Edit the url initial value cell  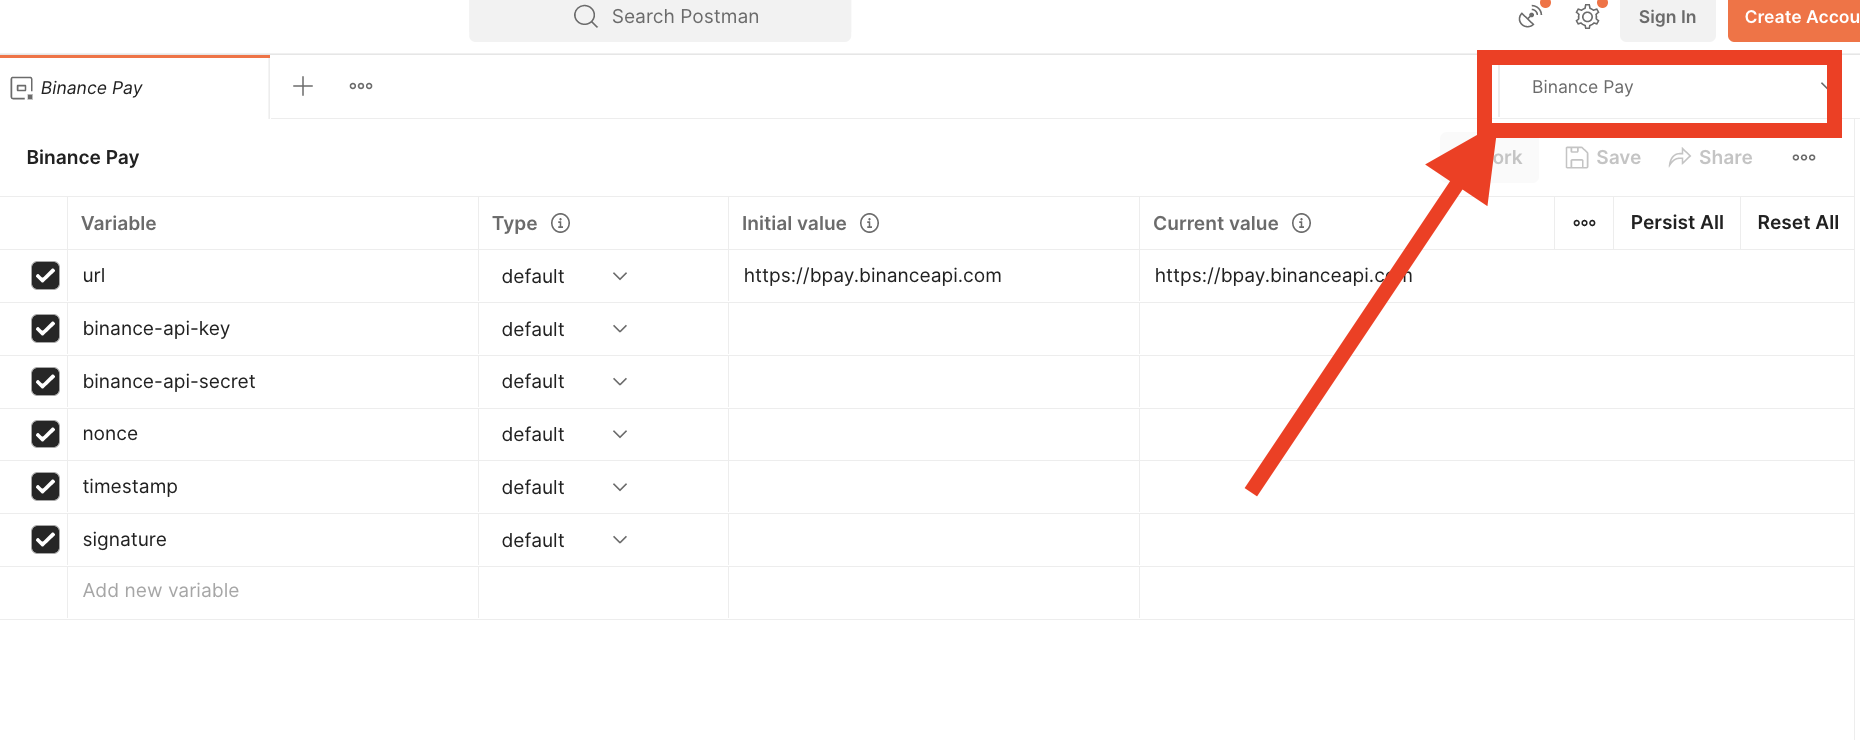(934, 276)
